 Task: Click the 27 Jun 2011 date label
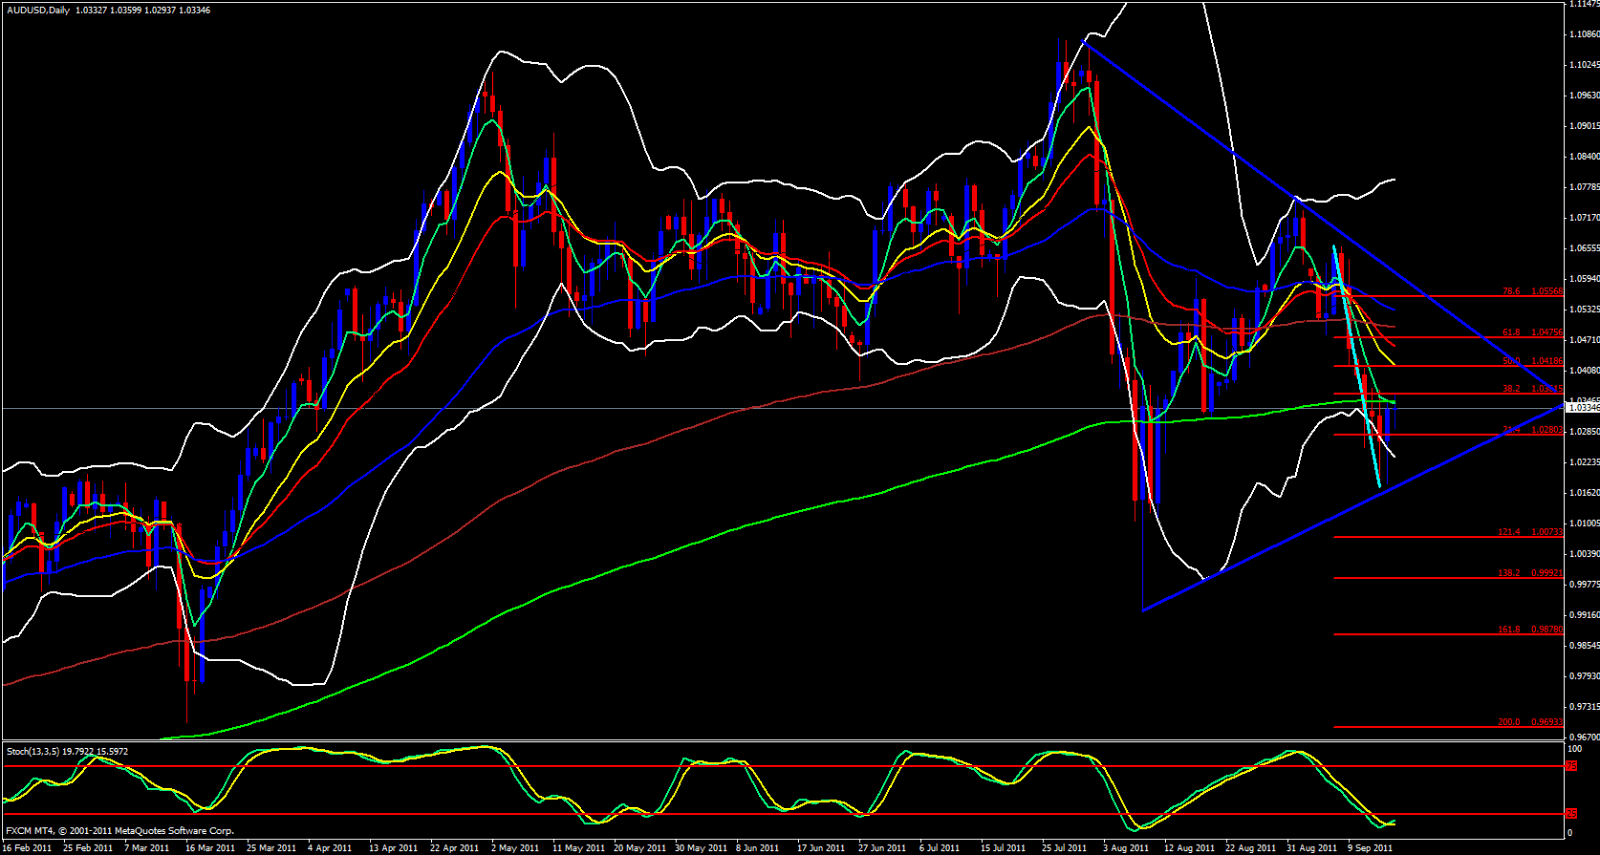[882, 848]
